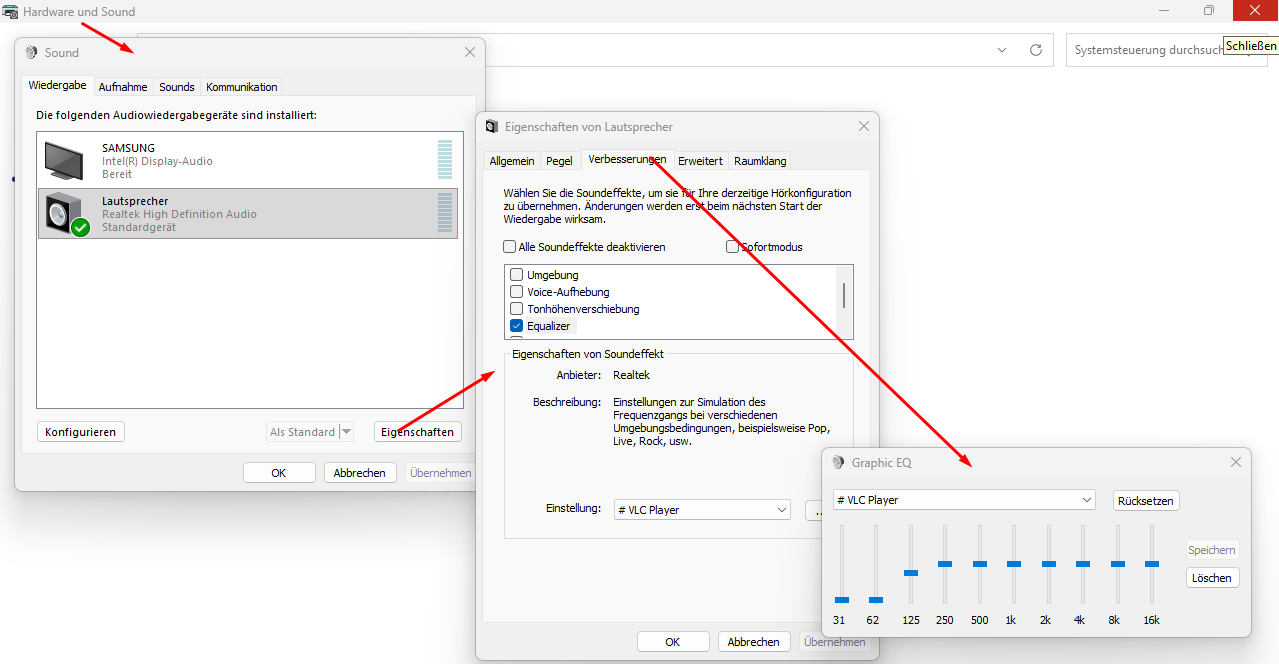Open the Pegel tab

pyautogui.click(x=560, y=161)
